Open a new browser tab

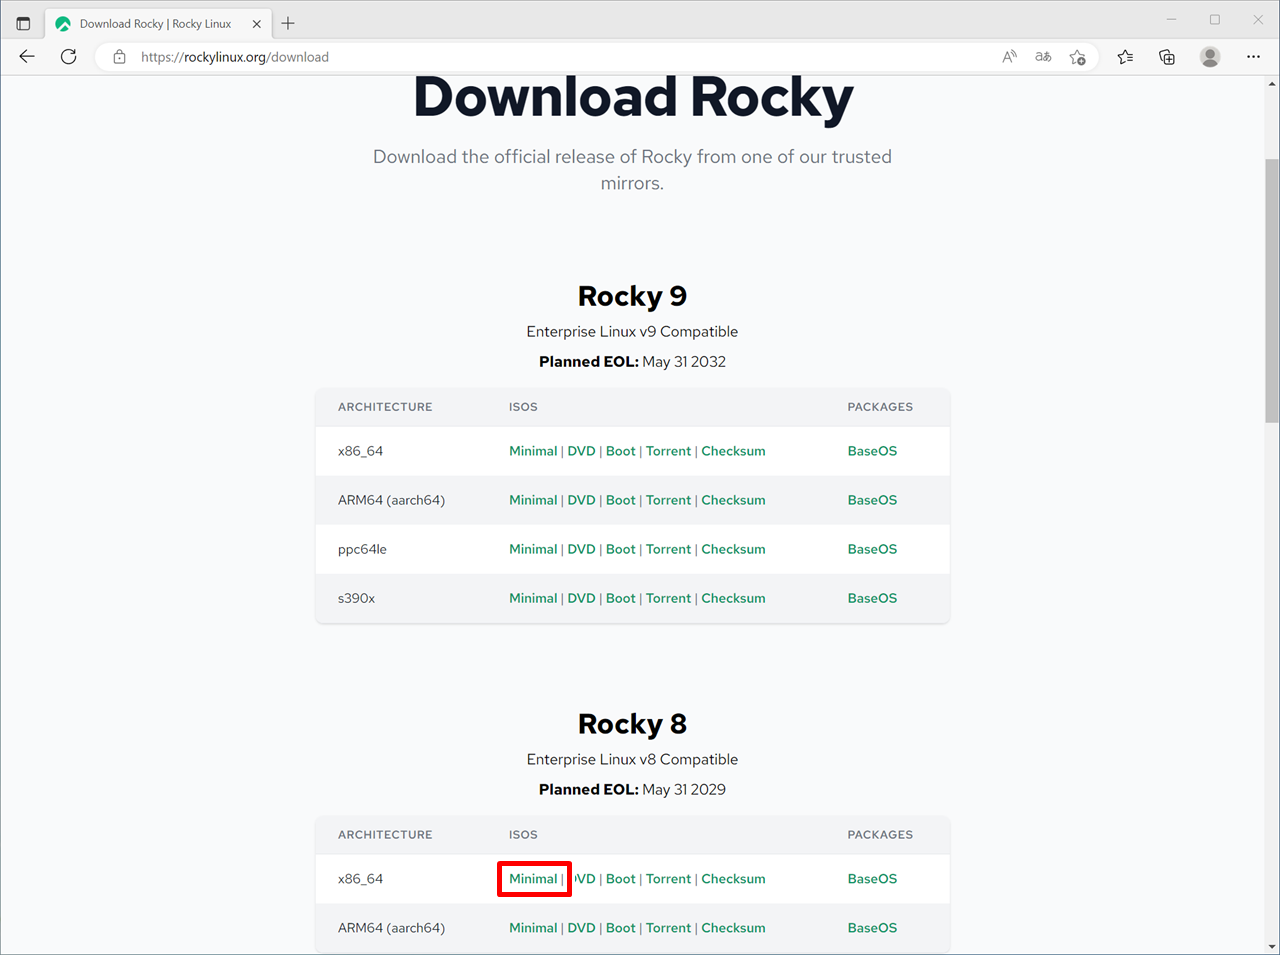pos(288,23)
